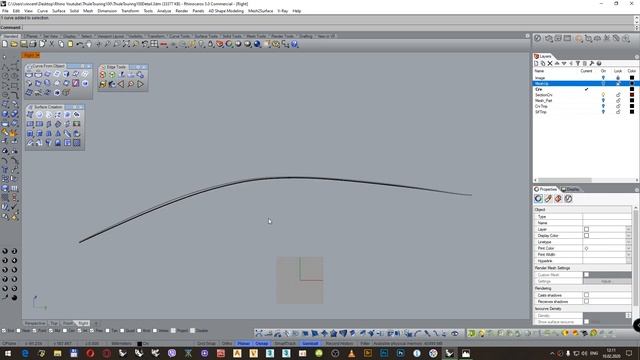Image resolution: width=640 pixels, height=360 pixels.
Task: Click the Object properties icon in Properties panel
Action: click(x=538, y=198)
